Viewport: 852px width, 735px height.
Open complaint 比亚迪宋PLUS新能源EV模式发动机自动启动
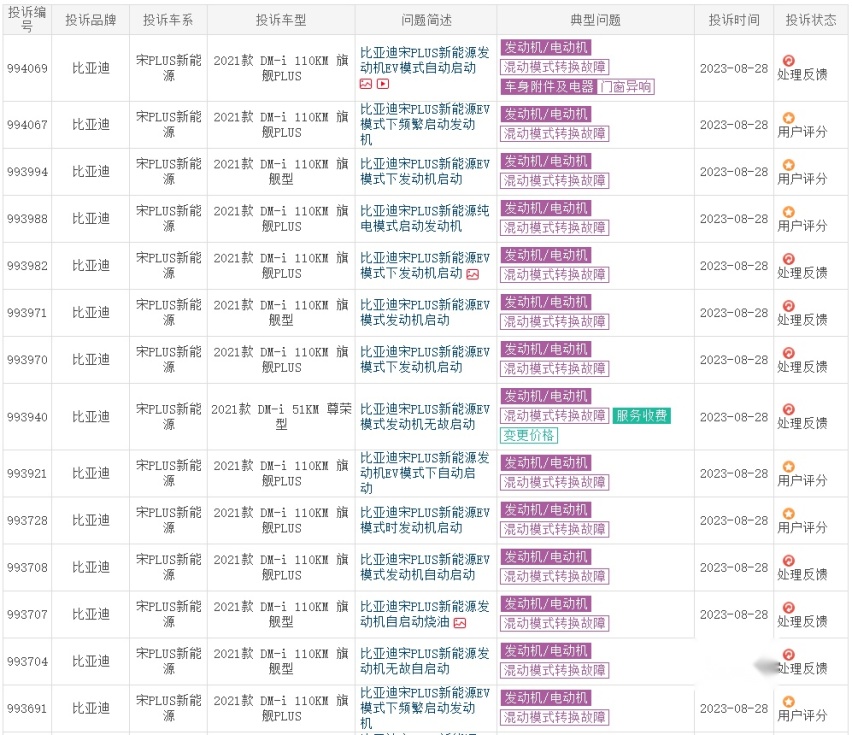pos(425,567)
